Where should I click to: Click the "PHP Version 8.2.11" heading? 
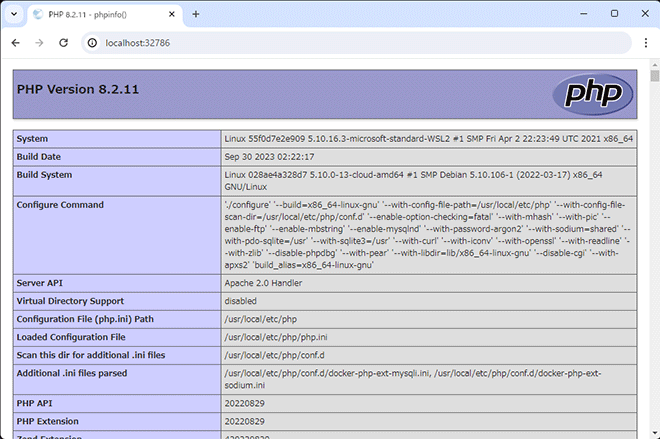pos(78,90)
